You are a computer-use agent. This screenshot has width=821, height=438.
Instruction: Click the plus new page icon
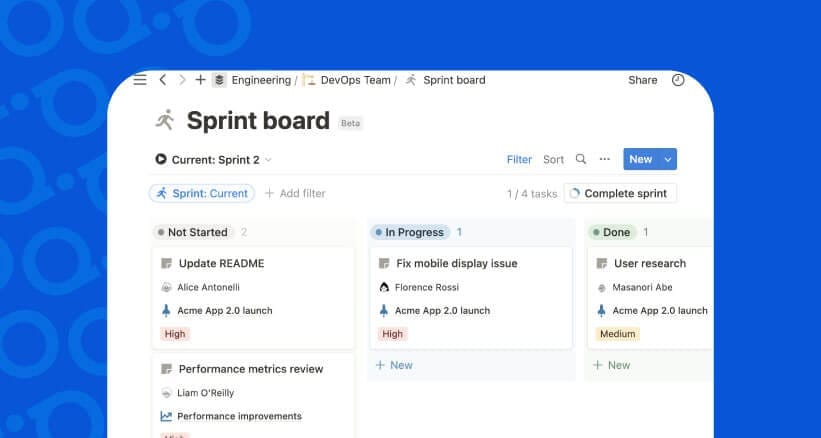(200, 80)
